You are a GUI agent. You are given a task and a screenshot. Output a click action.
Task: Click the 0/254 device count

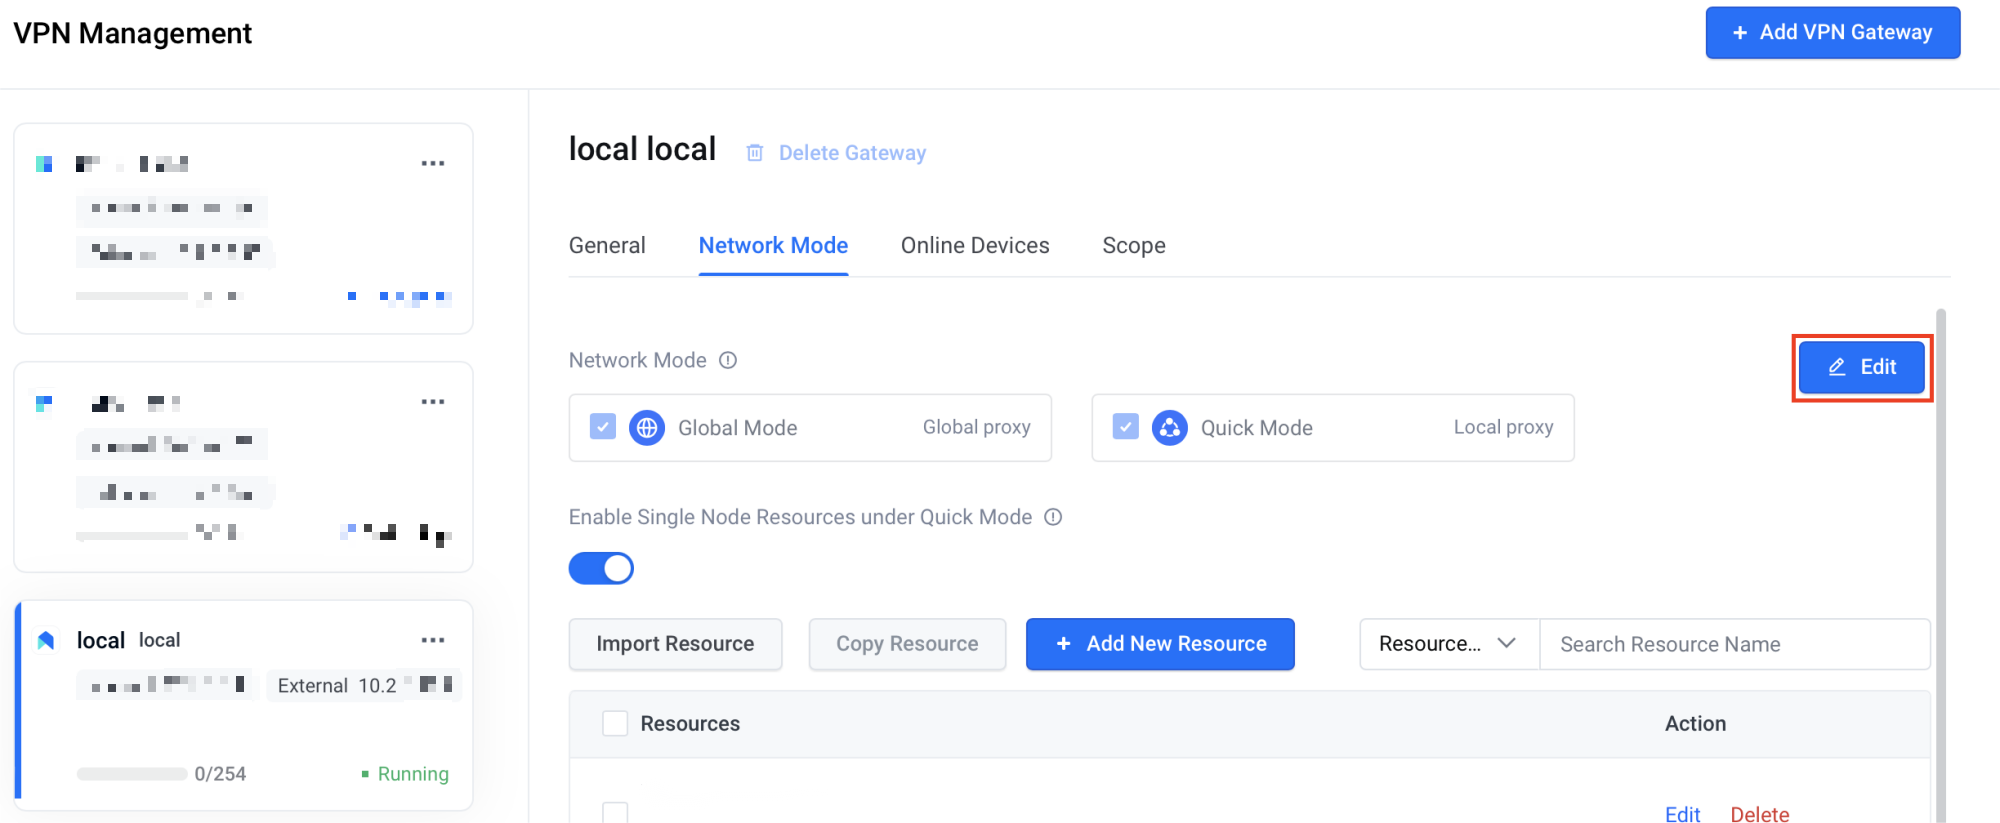pos(220,774)
